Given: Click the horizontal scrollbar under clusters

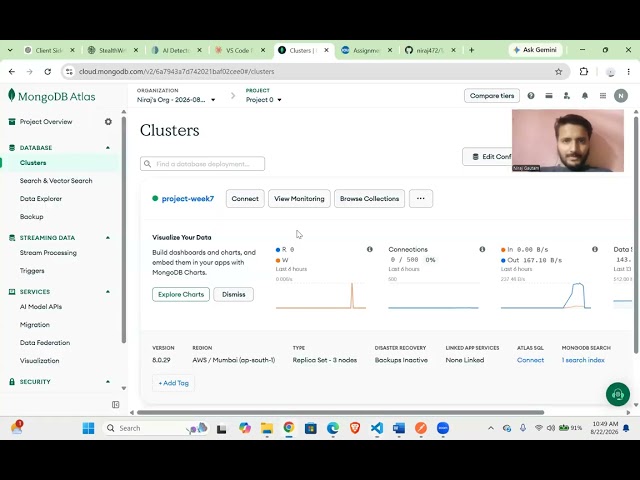Looking at the screenshot, I should [340, 412].
